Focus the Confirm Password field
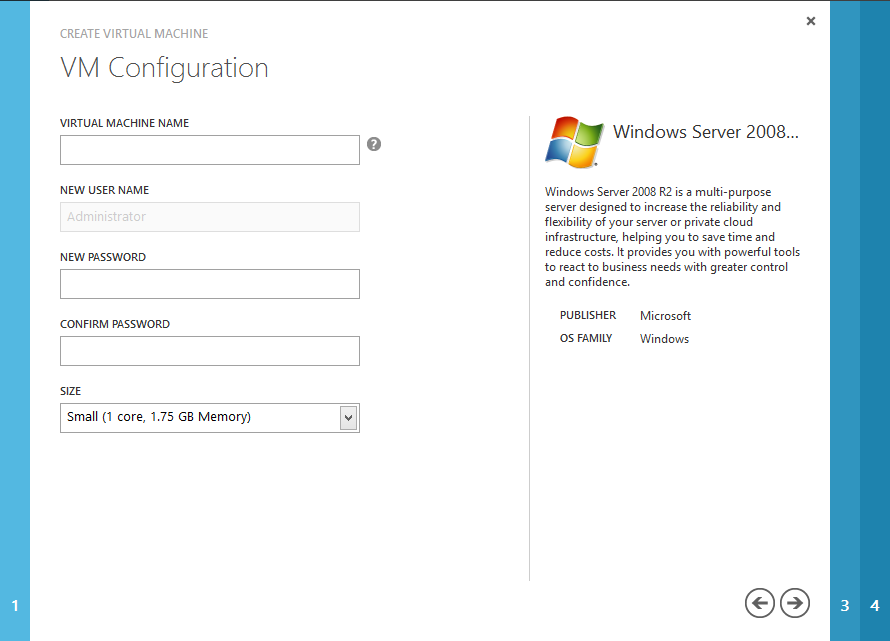The image size is (890, 641). point(210,351)
